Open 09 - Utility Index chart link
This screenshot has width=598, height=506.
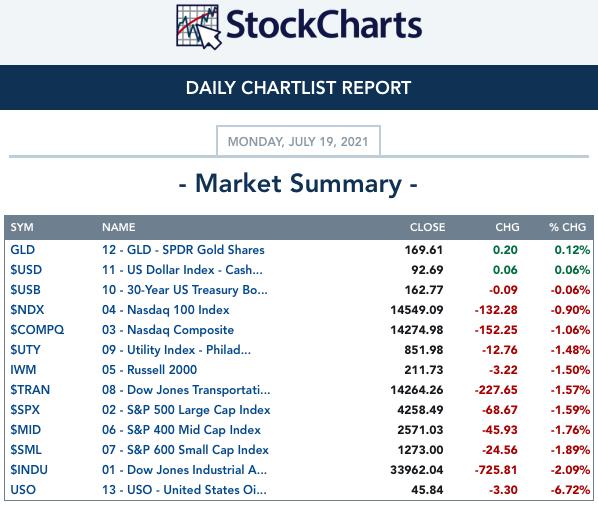[x=176, y=350]
